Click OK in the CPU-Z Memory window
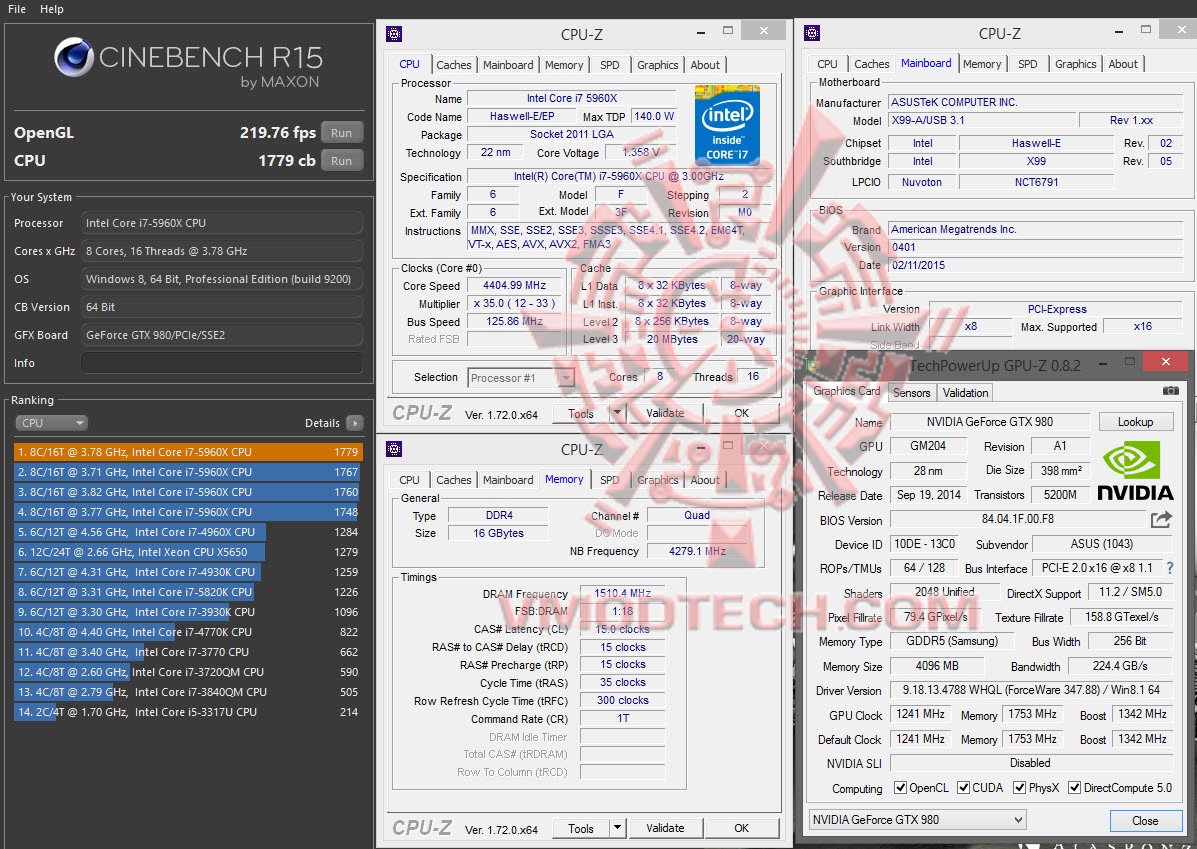Image resolution: width=1197 pixels, height=849 pixels. [741, 828]
